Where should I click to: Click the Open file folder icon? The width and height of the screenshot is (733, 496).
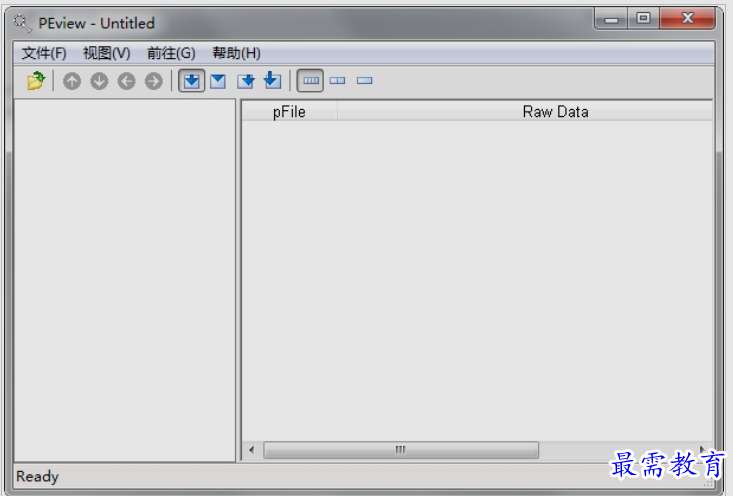(x=36, y=81)
